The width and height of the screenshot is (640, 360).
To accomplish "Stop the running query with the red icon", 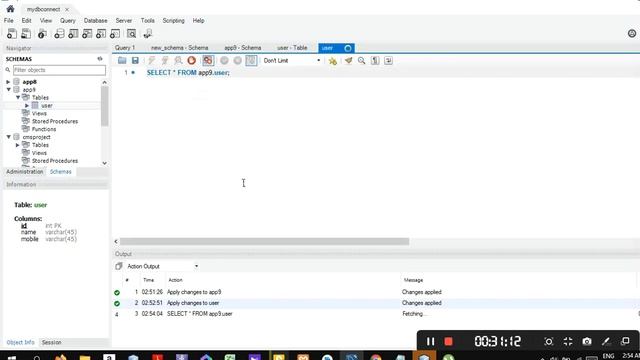I will point(191,60).
